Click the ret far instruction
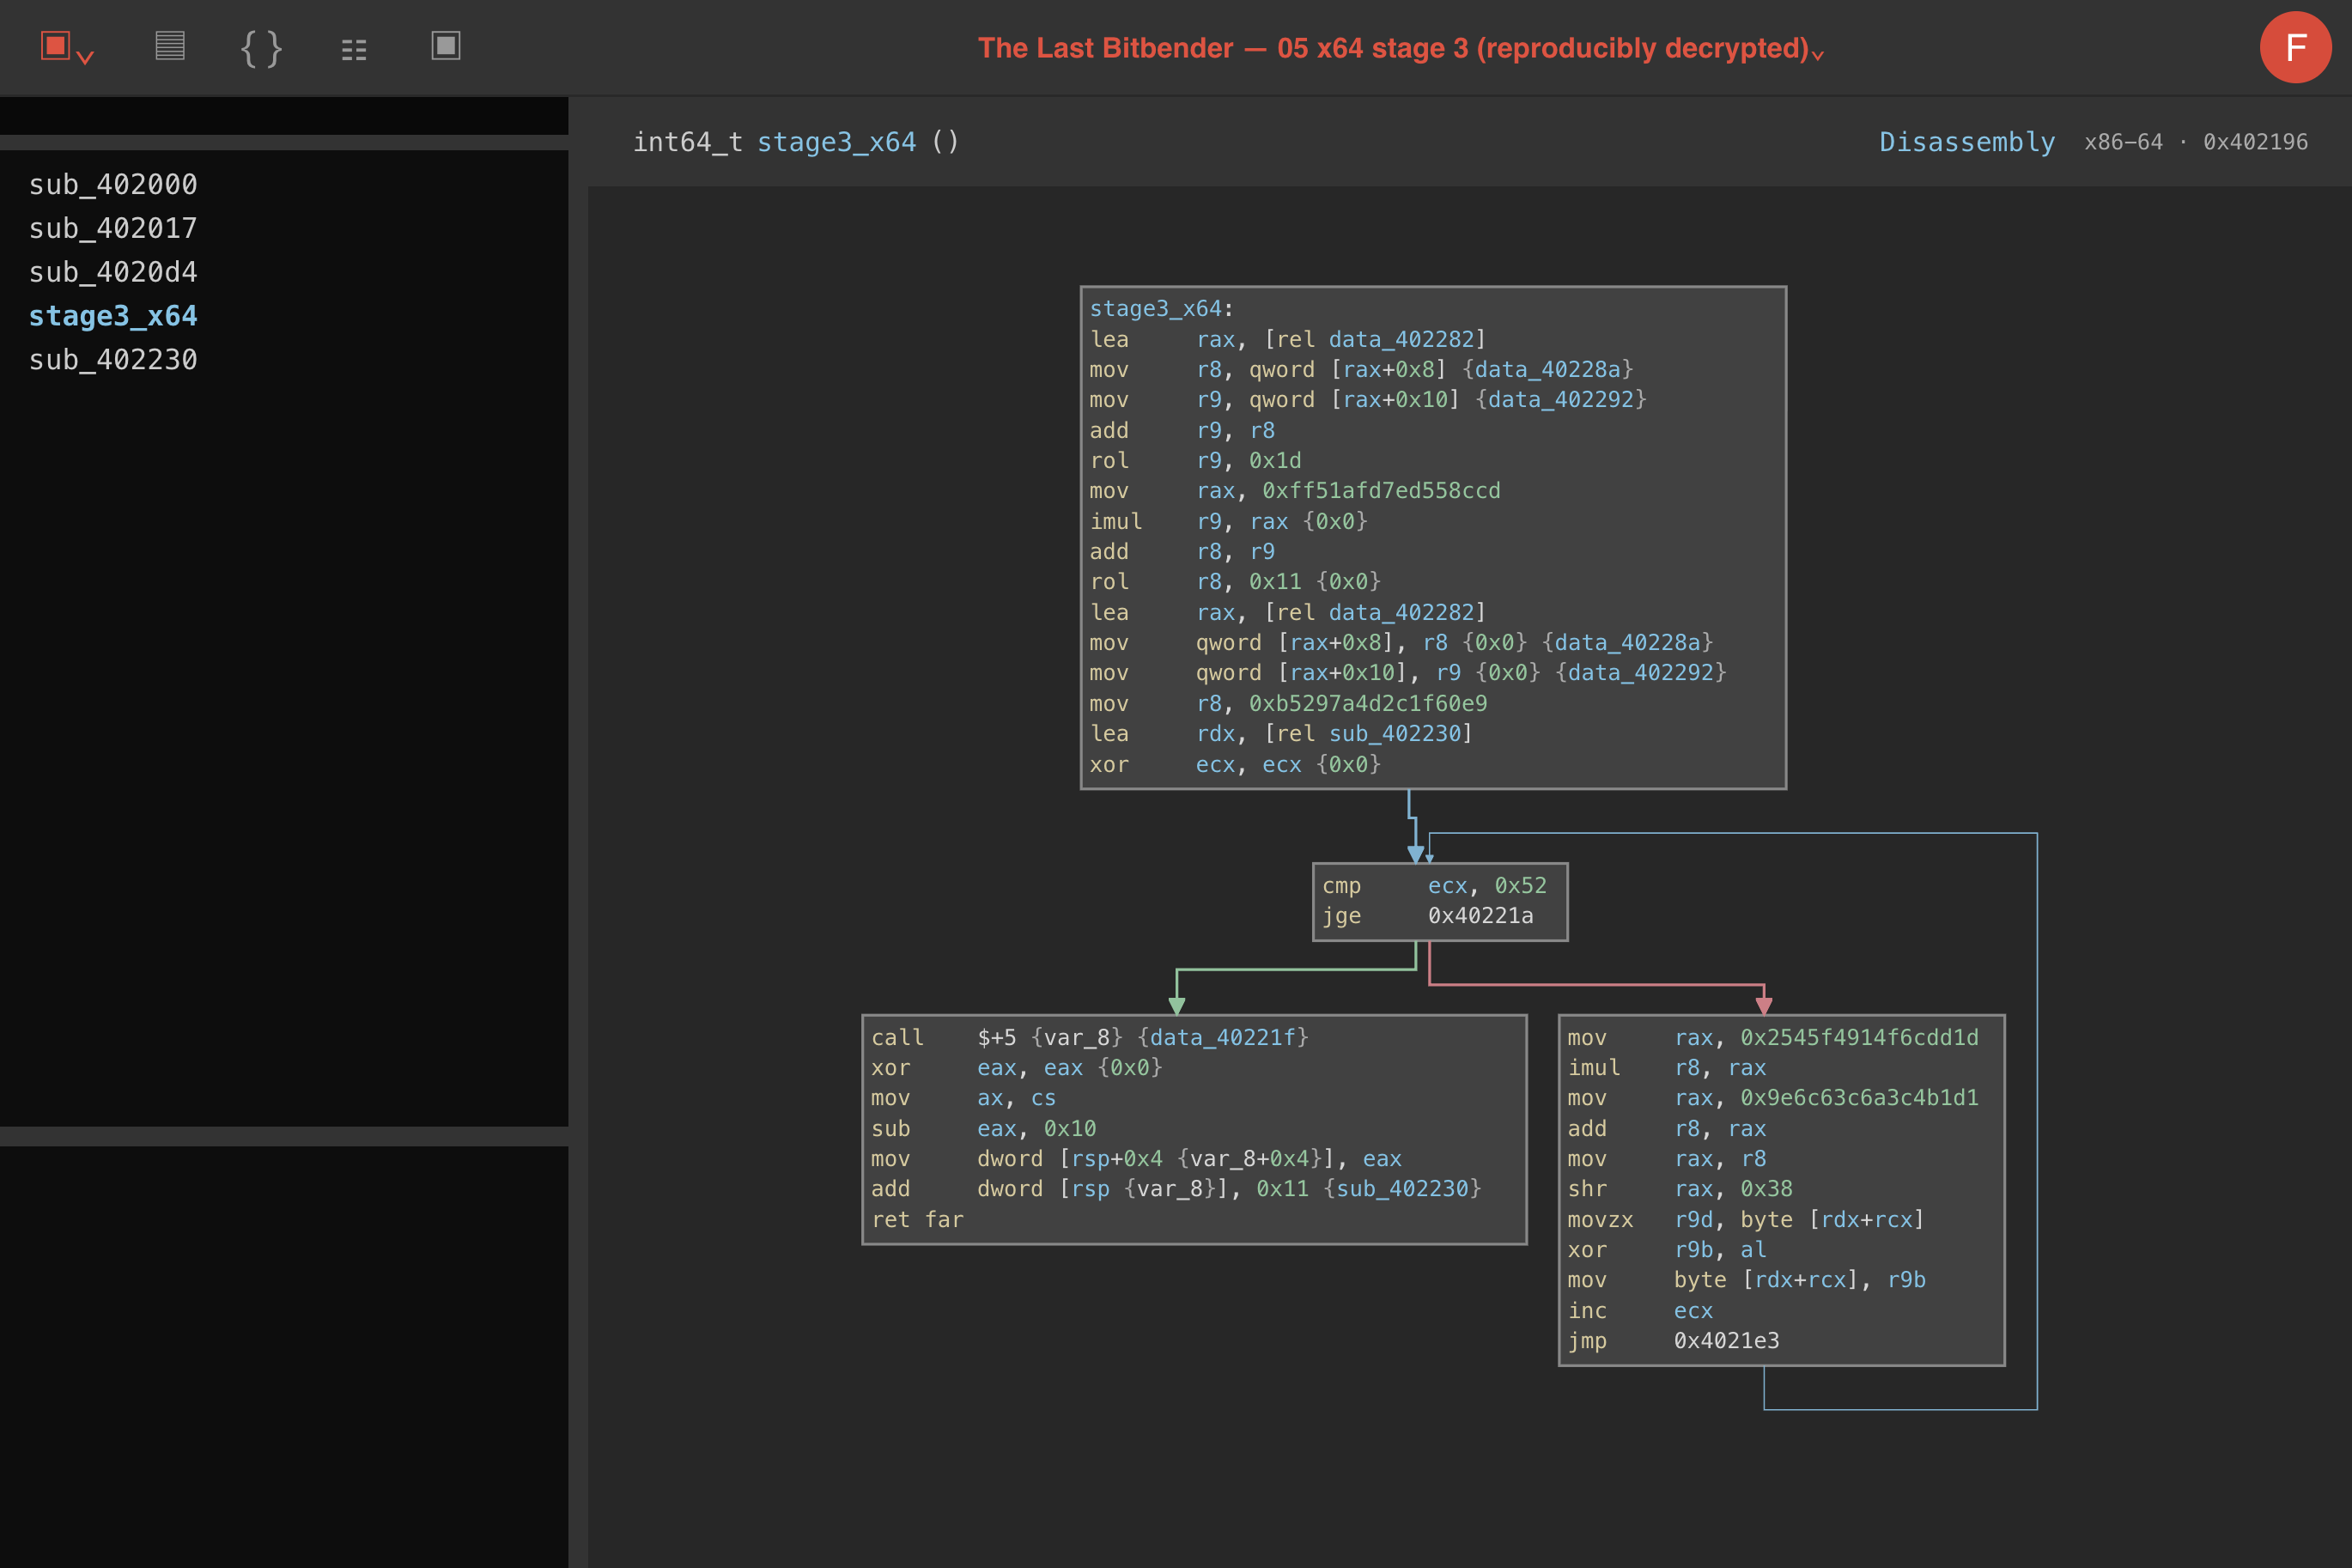Viewport: 2352px width, 1568px height. pos(917,1219)
